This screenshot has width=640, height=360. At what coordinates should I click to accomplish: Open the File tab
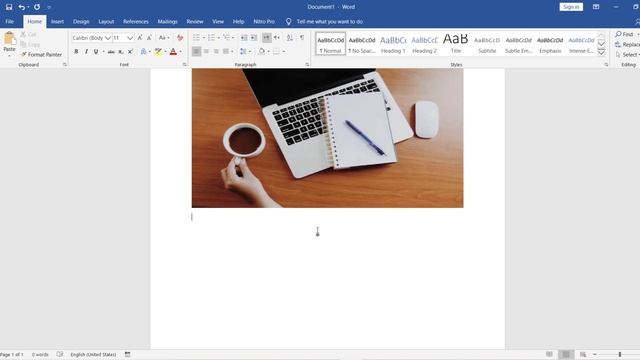click(x=10, y=21)
